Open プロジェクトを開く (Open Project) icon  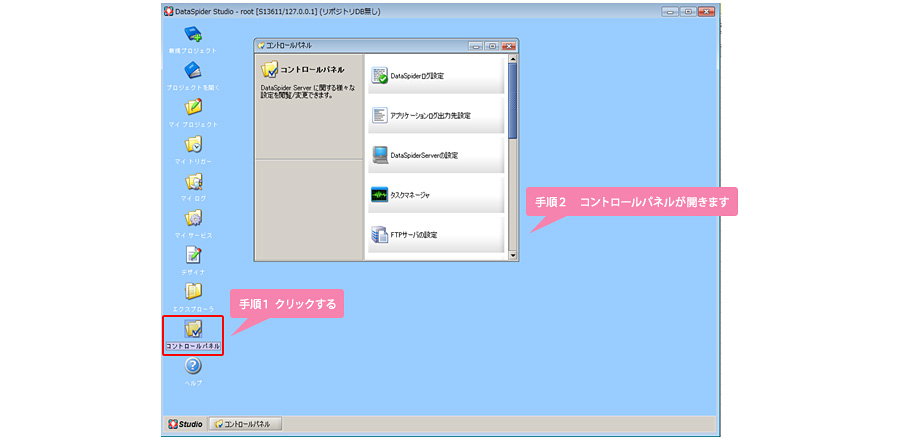click(x=193, y=71)
